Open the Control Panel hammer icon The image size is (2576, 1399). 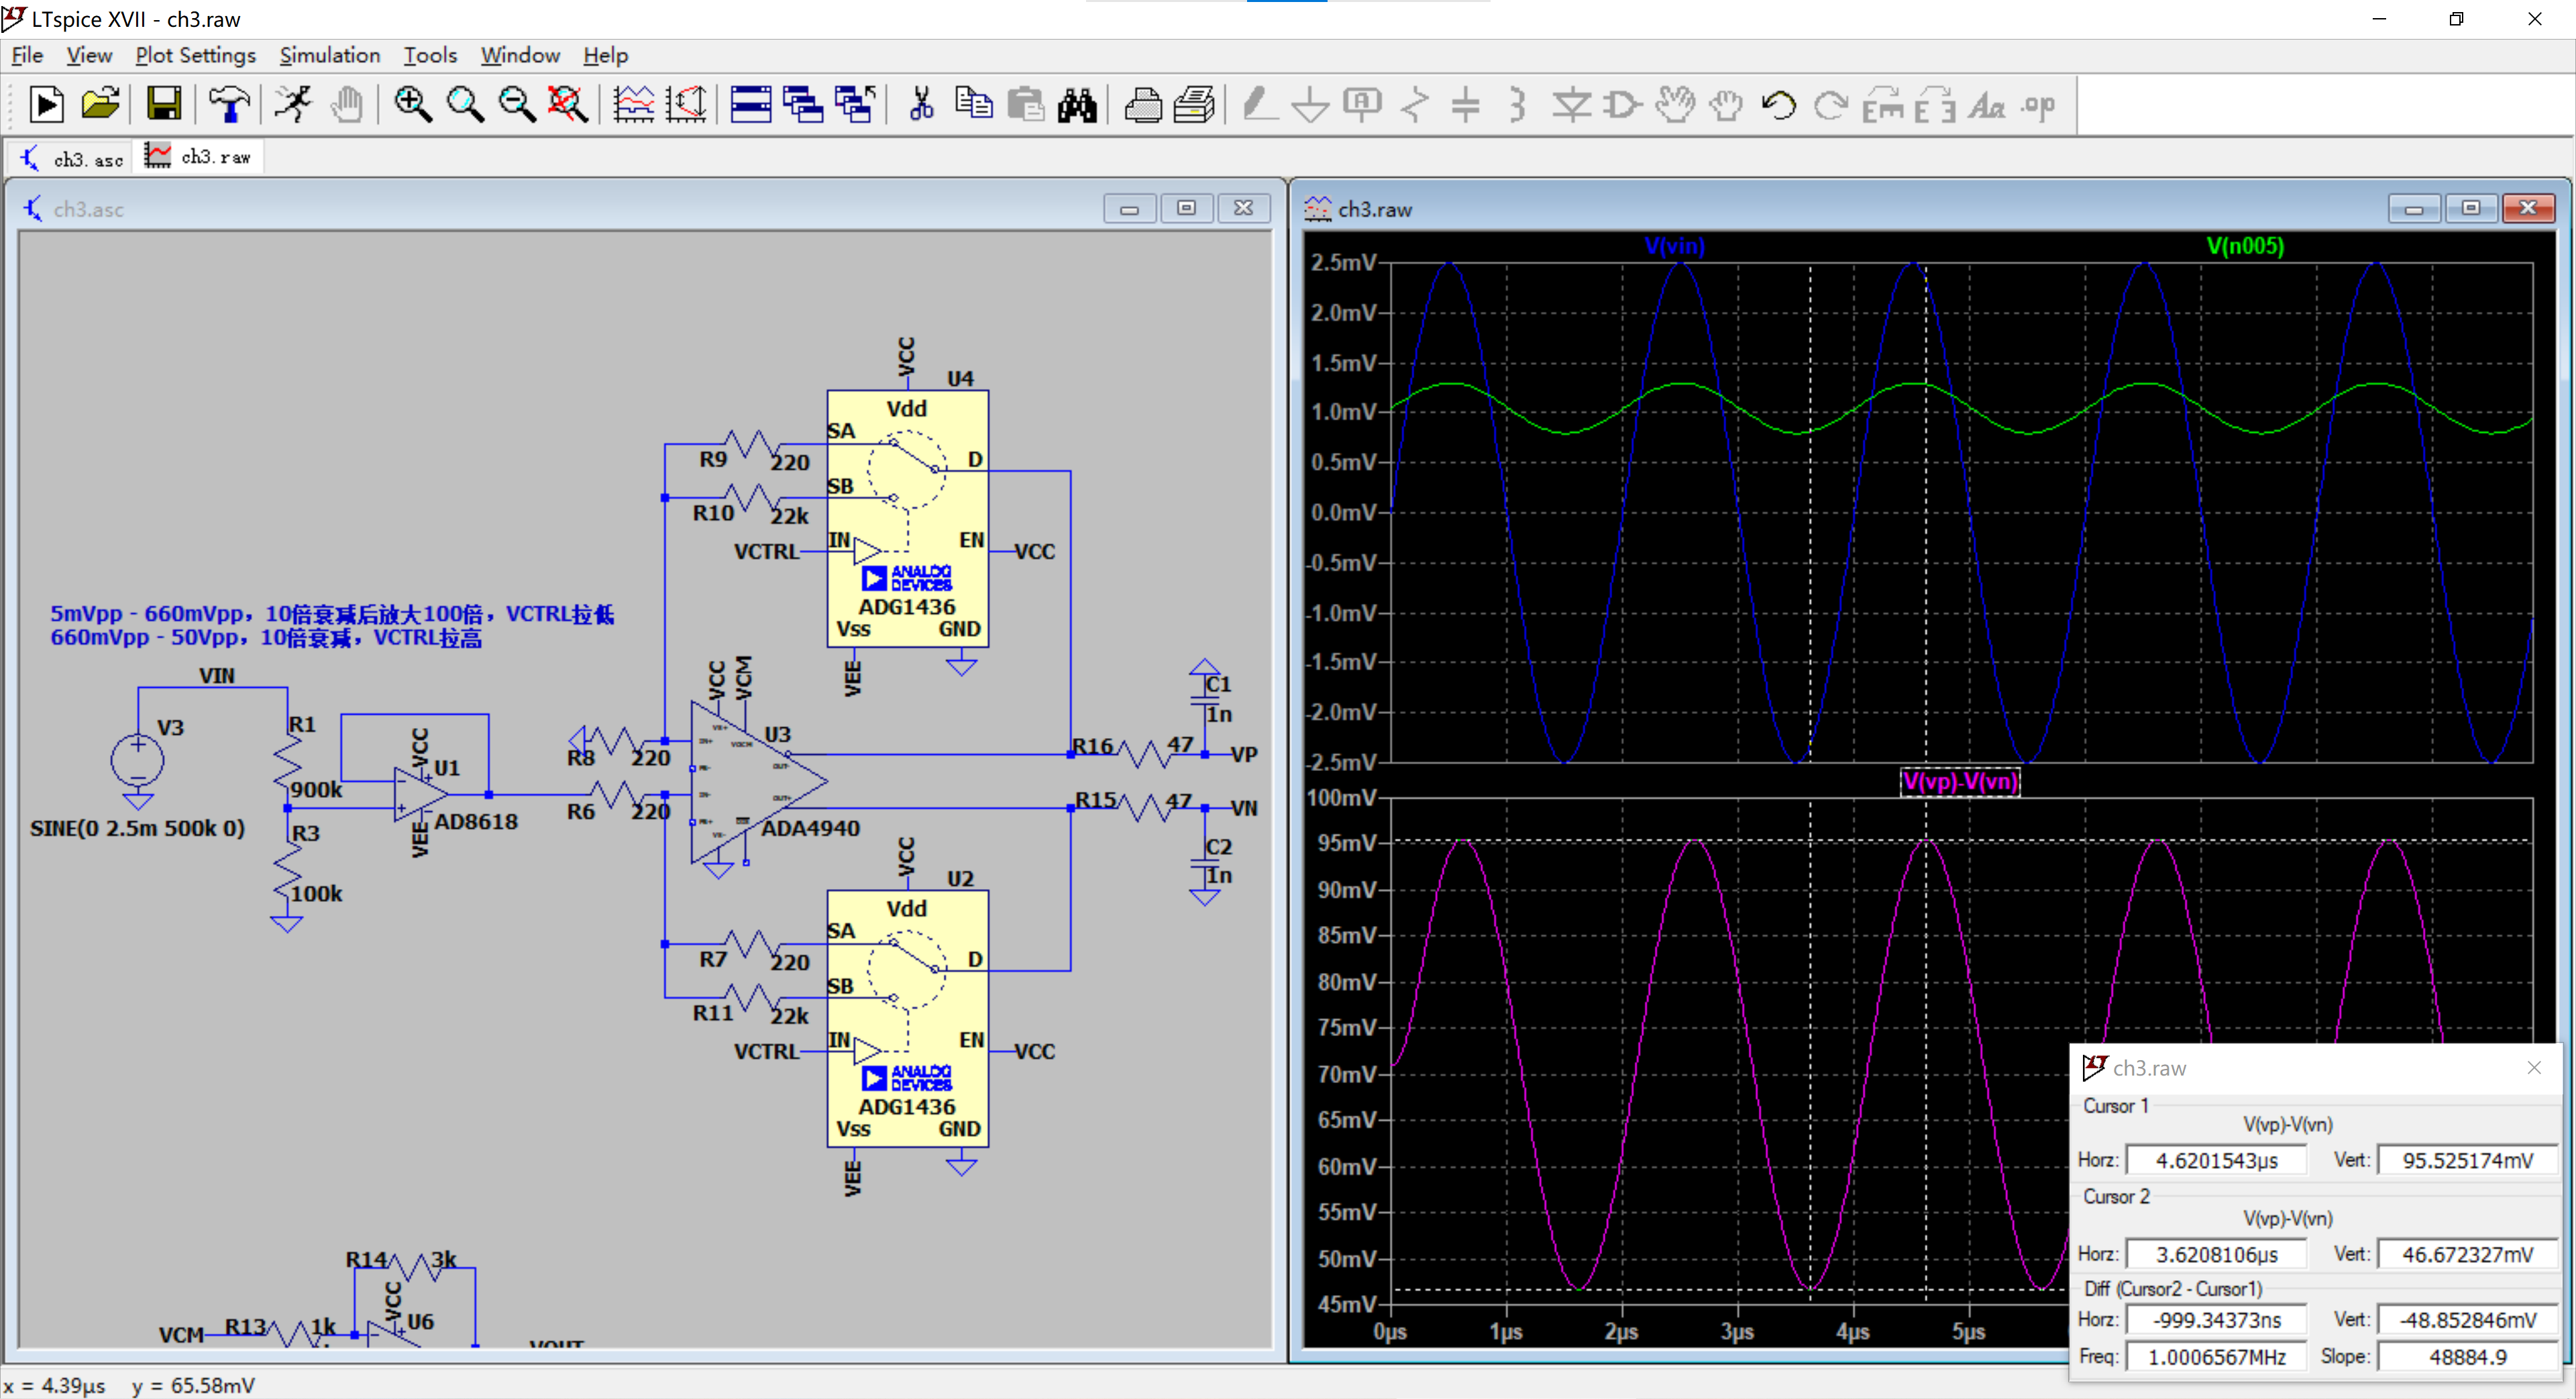(x=229, y=104)
